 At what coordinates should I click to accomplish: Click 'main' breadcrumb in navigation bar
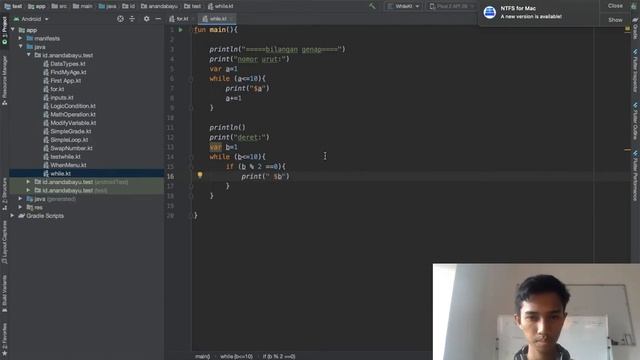point(82,6)
